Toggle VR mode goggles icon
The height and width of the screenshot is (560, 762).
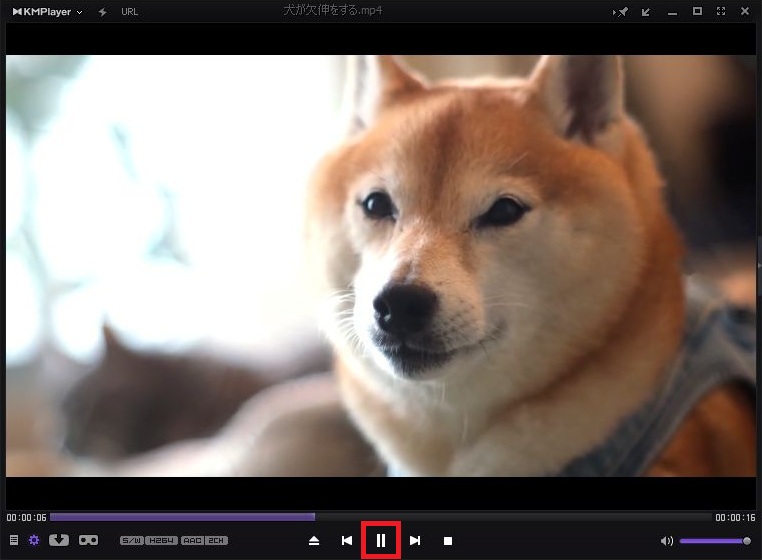[88, 540]
